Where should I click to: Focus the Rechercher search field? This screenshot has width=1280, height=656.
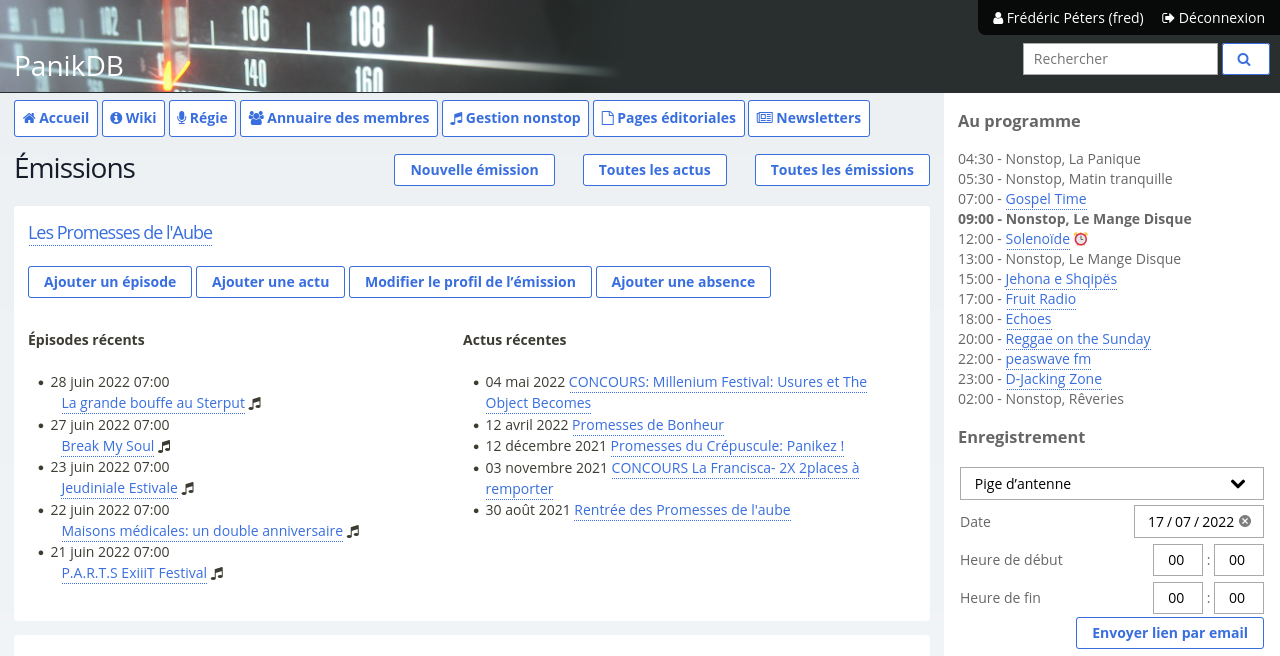click(x=1120, y=59)
